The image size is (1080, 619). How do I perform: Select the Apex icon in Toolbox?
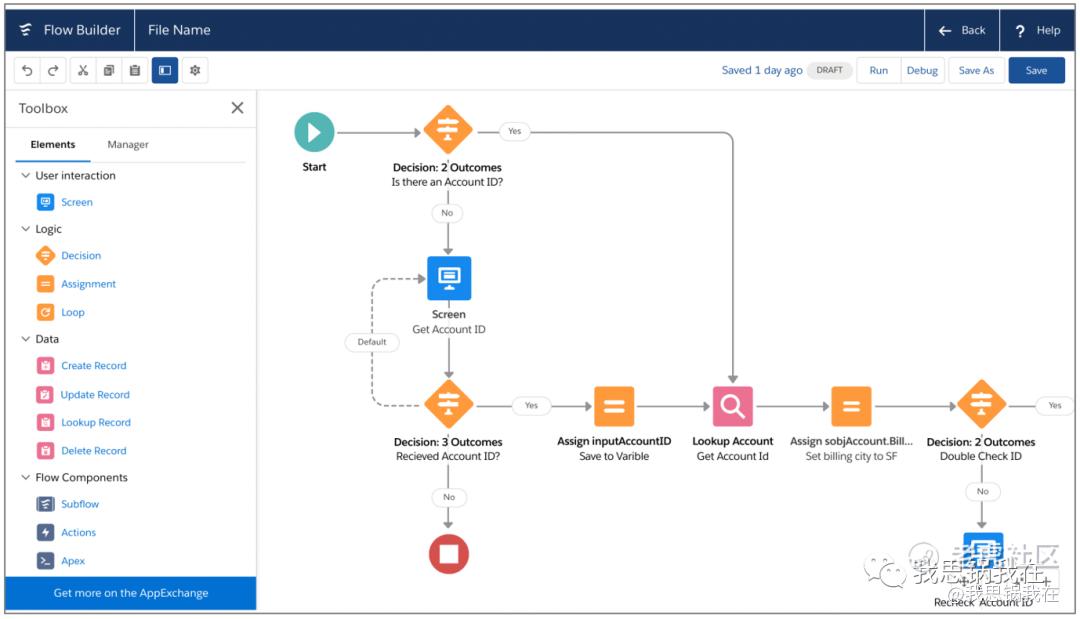45,560
